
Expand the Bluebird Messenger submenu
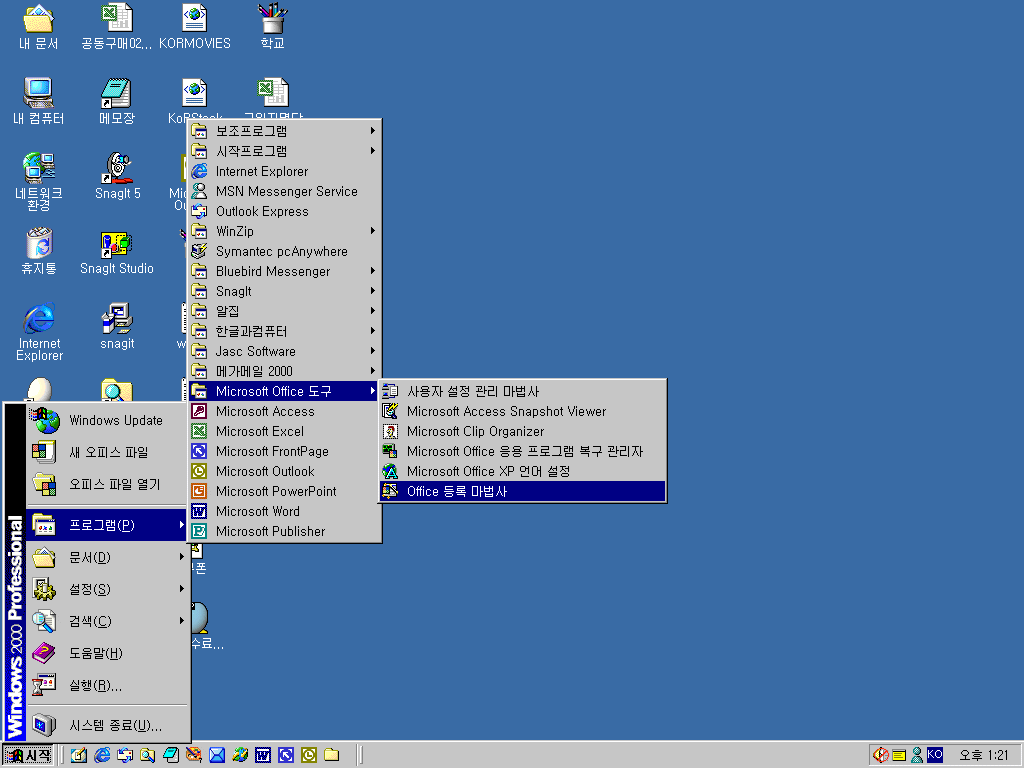[x=284, y=271]
